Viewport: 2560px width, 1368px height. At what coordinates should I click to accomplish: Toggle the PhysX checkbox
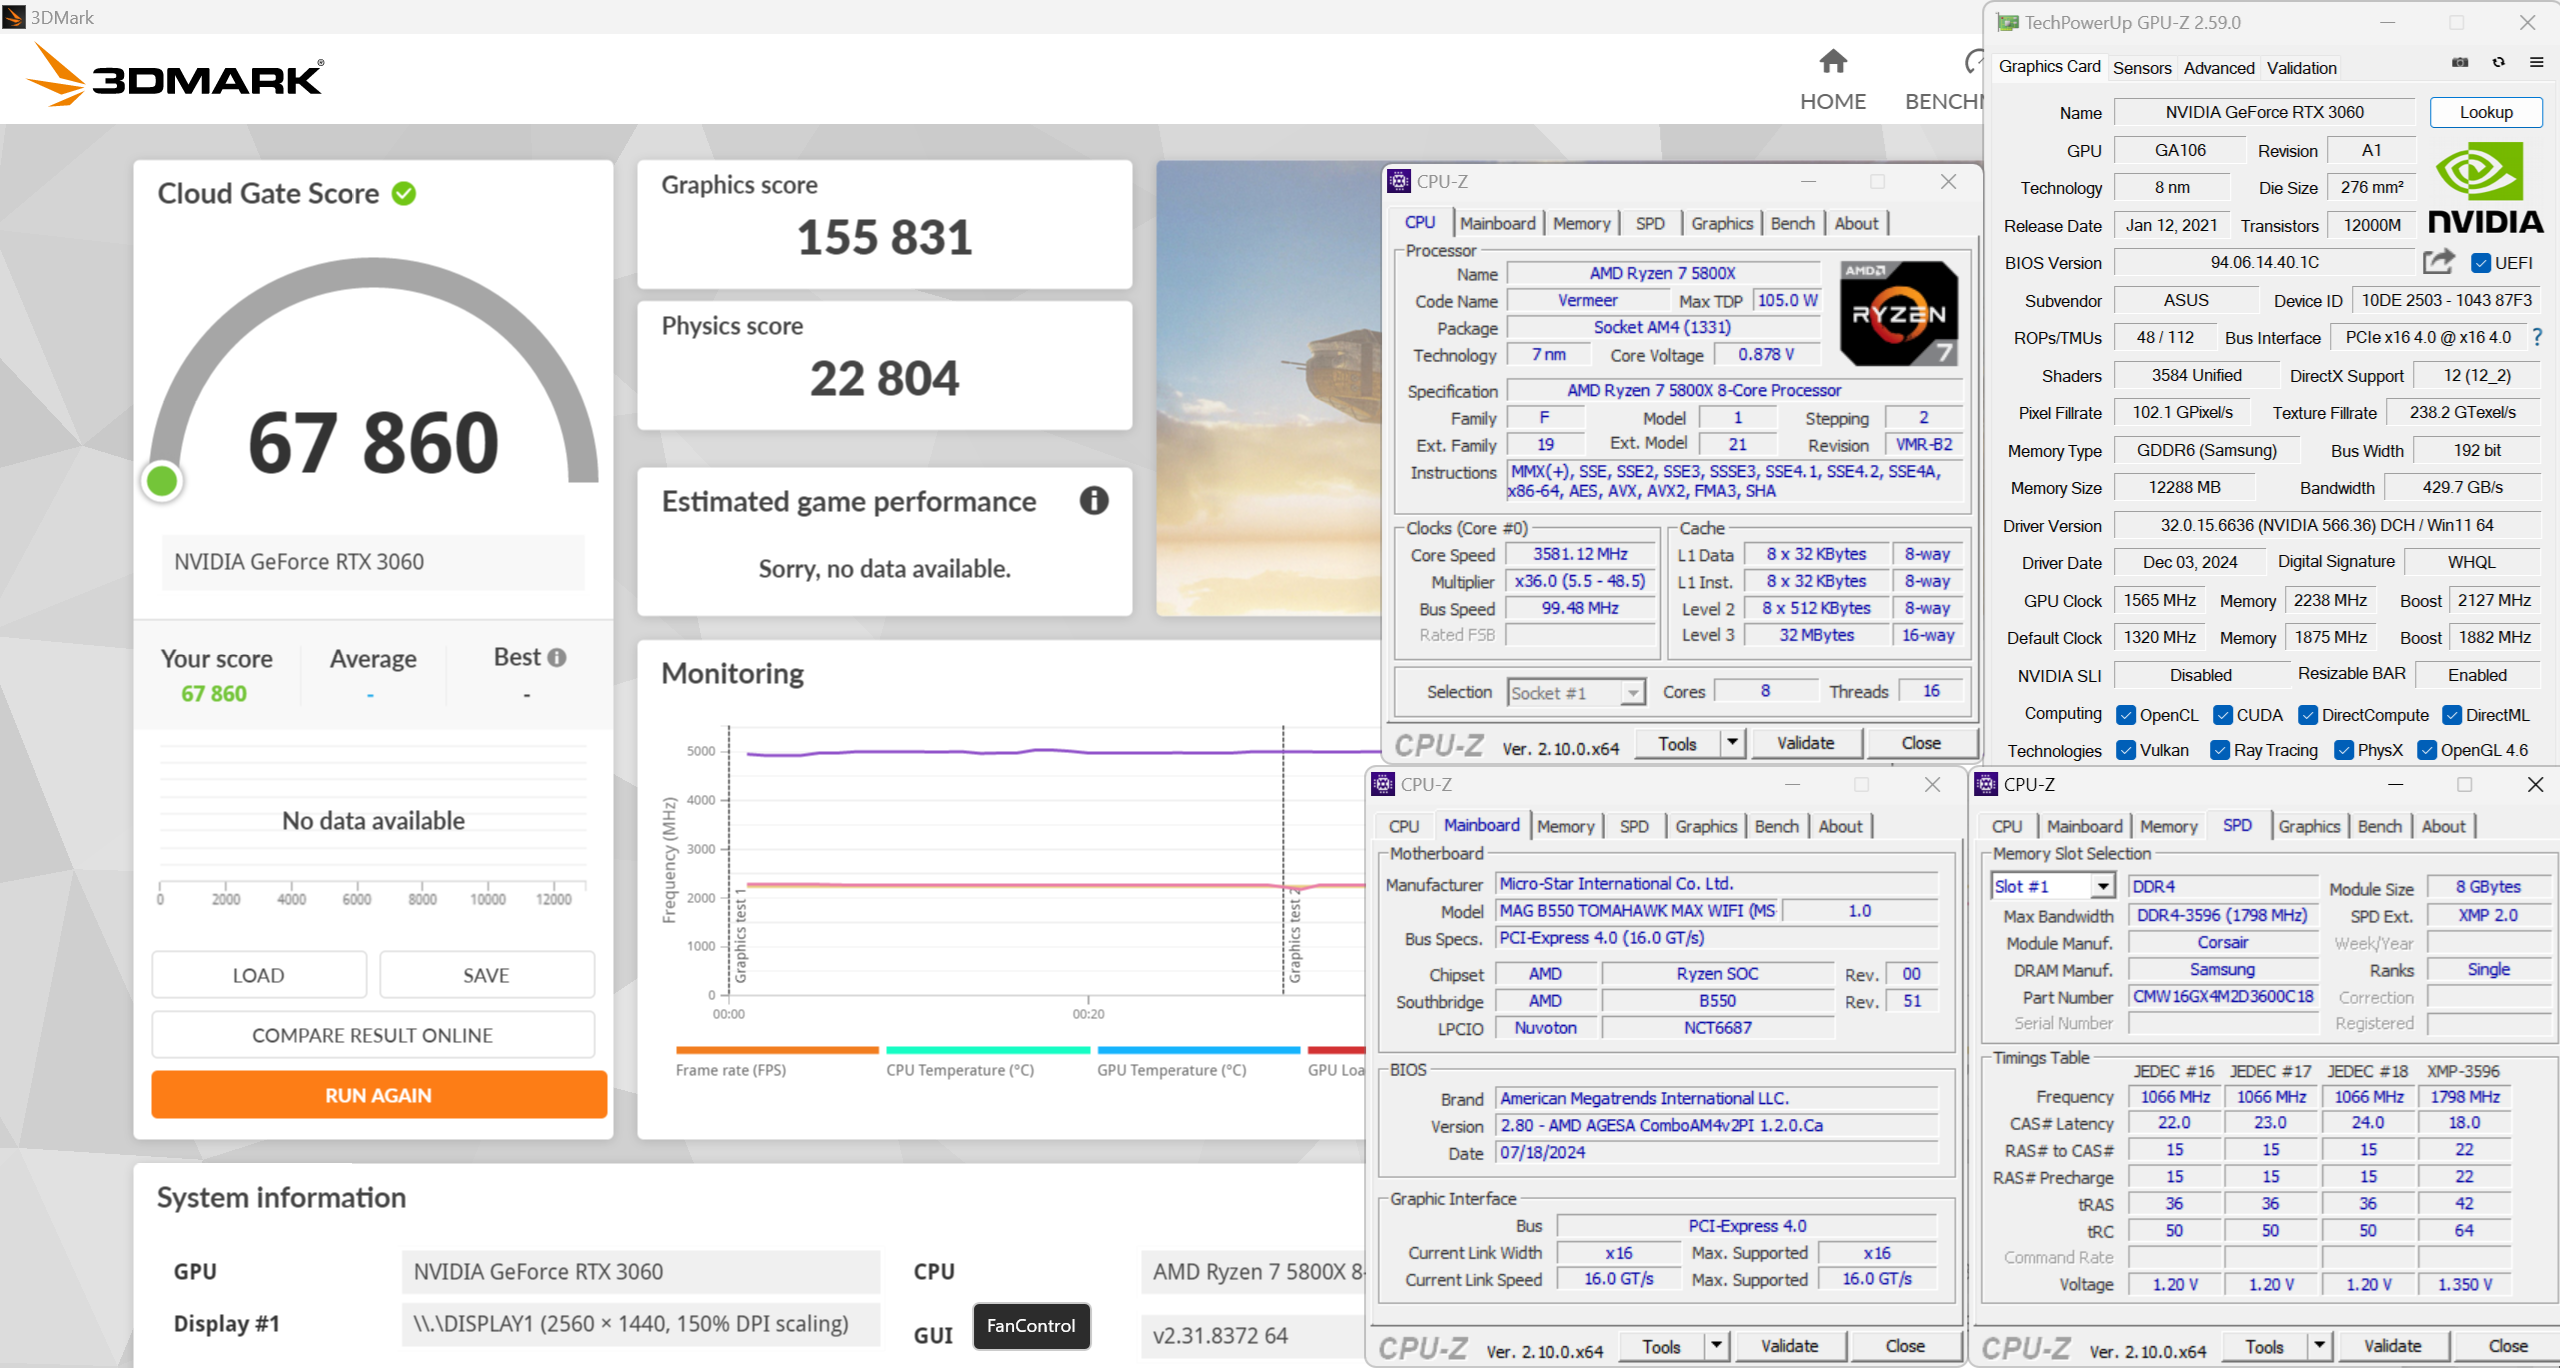[2344, 750]
